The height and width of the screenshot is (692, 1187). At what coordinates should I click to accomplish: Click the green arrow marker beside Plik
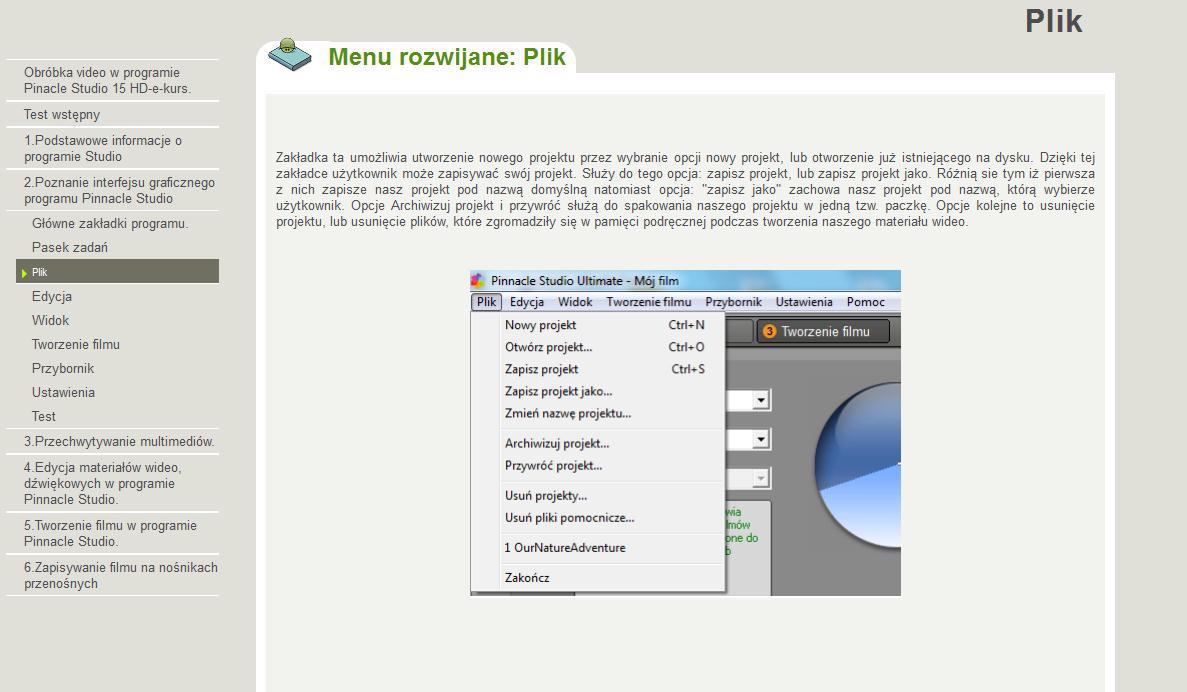[24, 273]
